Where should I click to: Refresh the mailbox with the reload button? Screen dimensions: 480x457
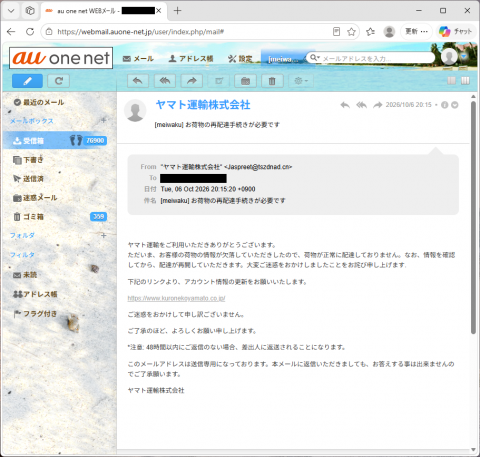(x=59, y=81)
